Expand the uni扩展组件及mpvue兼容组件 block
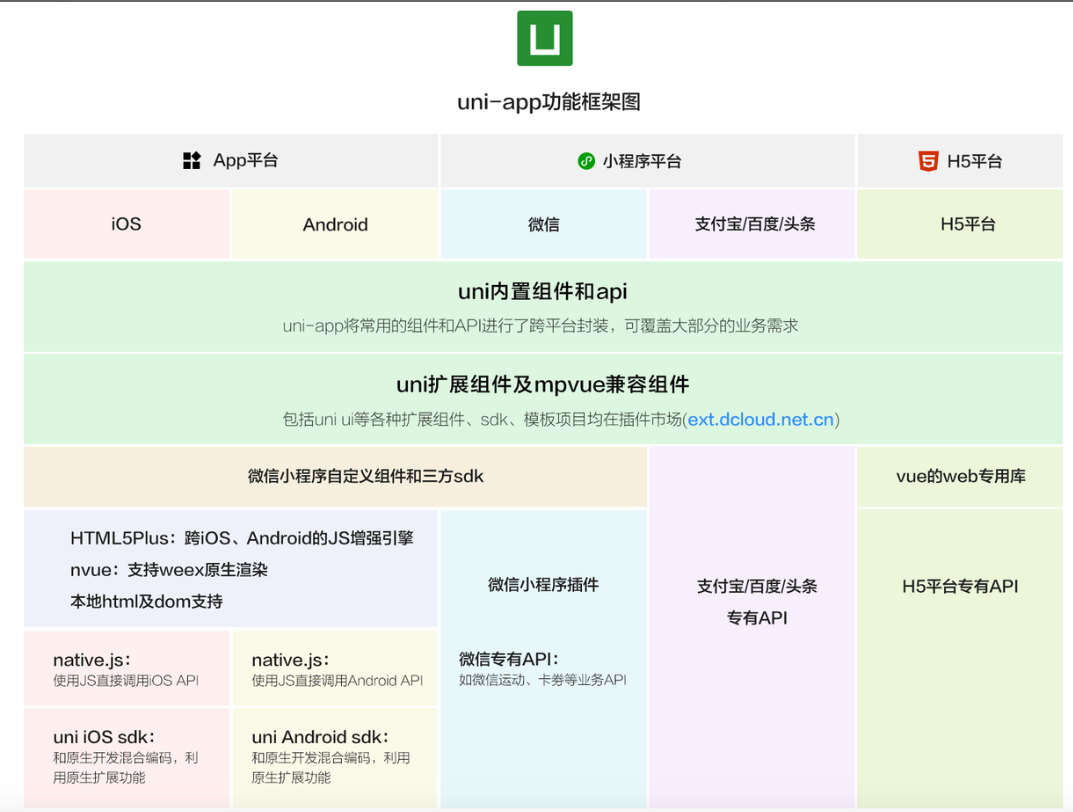 [x=543, y=397]
